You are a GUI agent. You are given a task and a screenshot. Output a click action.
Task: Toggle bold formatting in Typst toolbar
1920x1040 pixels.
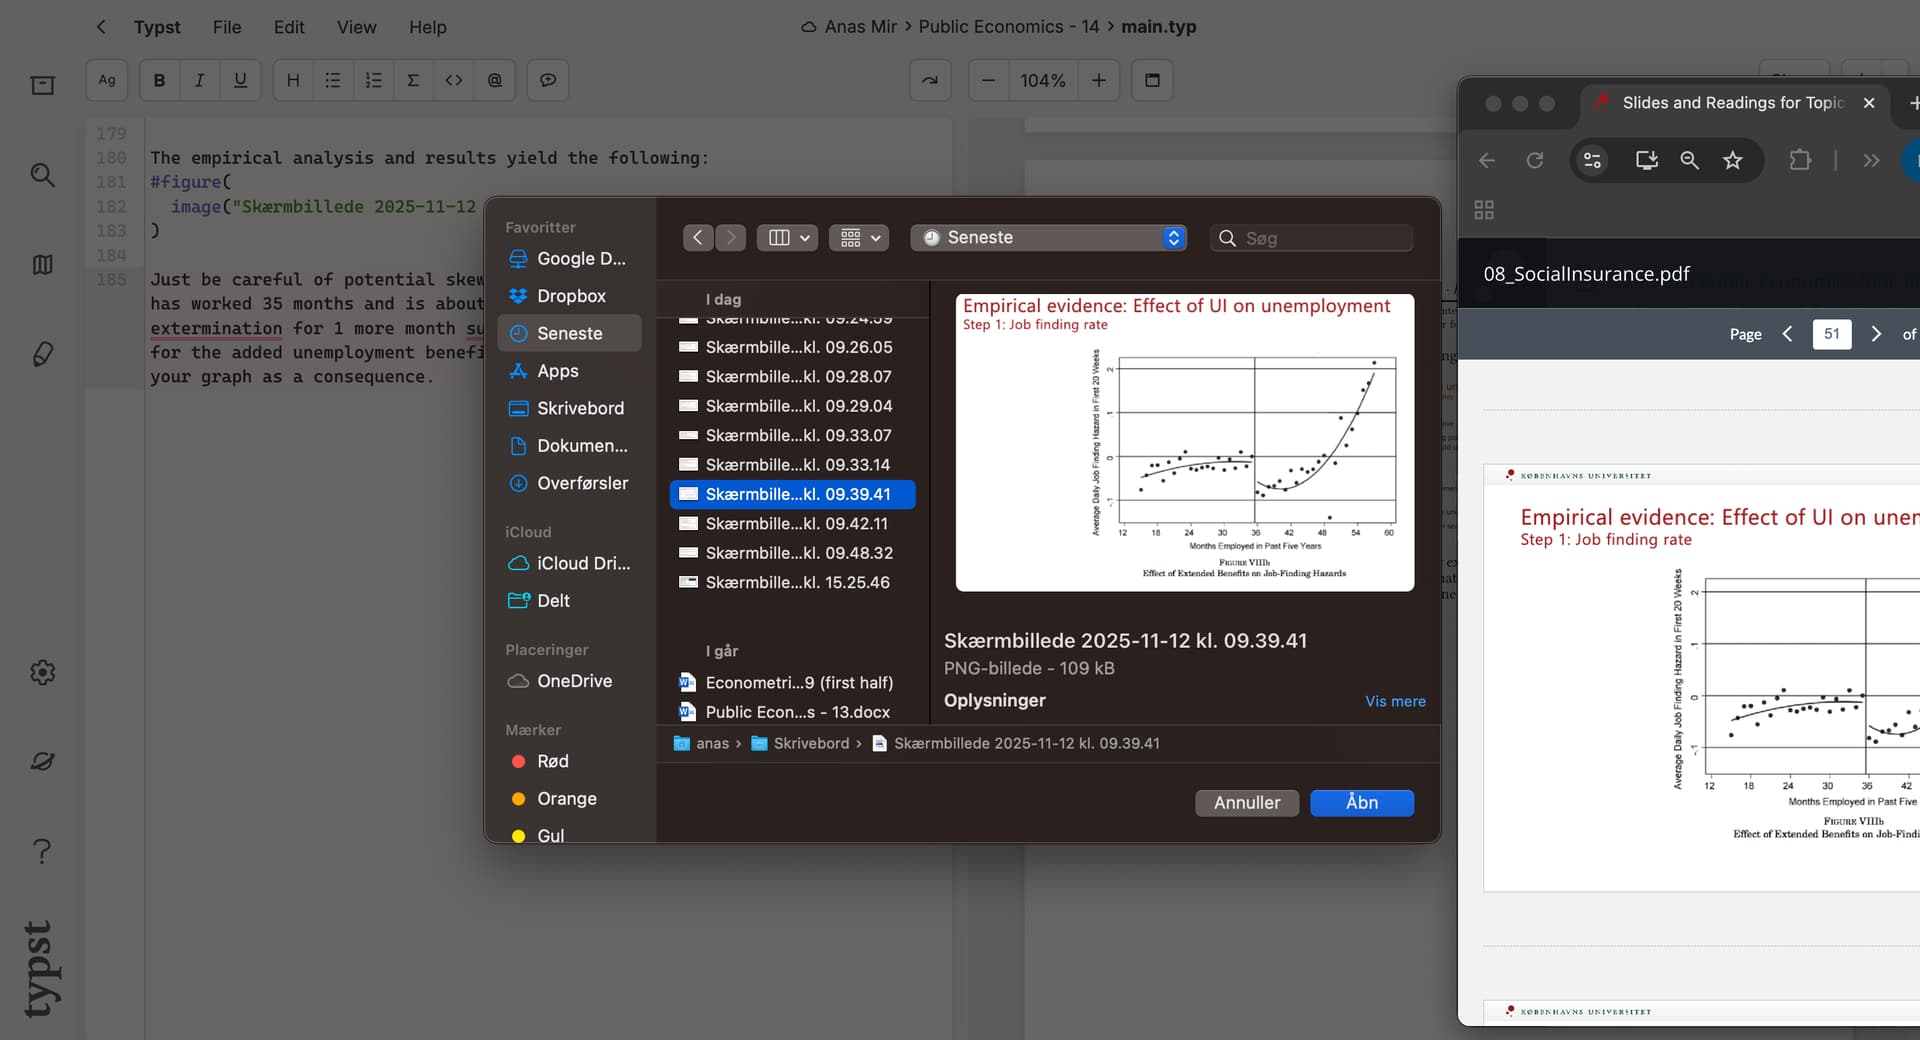coord(159,80)
